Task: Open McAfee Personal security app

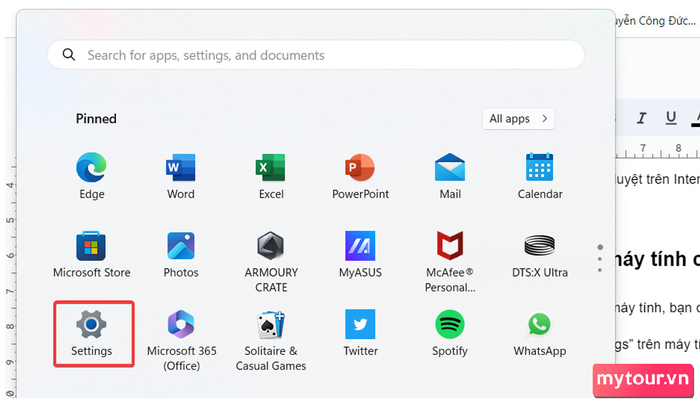Action: click(450, 261)
